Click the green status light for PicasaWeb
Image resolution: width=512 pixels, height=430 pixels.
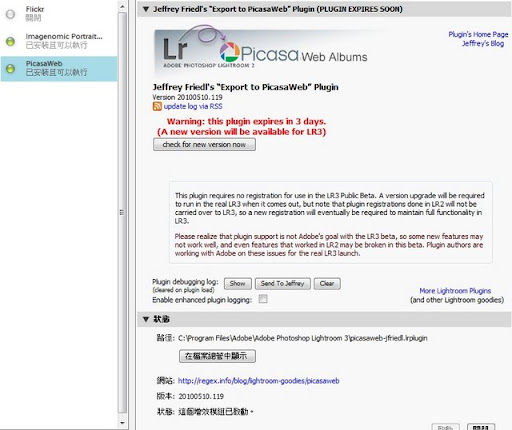coord(10,69)
